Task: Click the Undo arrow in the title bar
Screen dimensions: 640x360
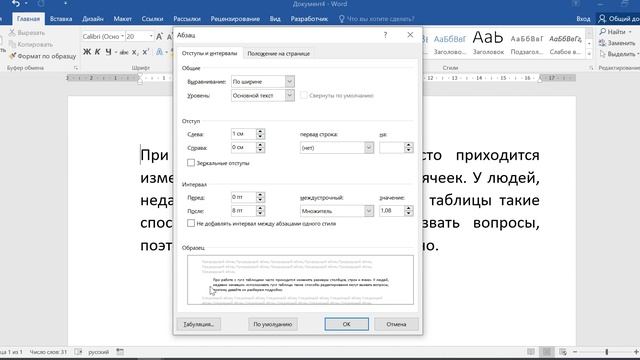Action: 16,4
